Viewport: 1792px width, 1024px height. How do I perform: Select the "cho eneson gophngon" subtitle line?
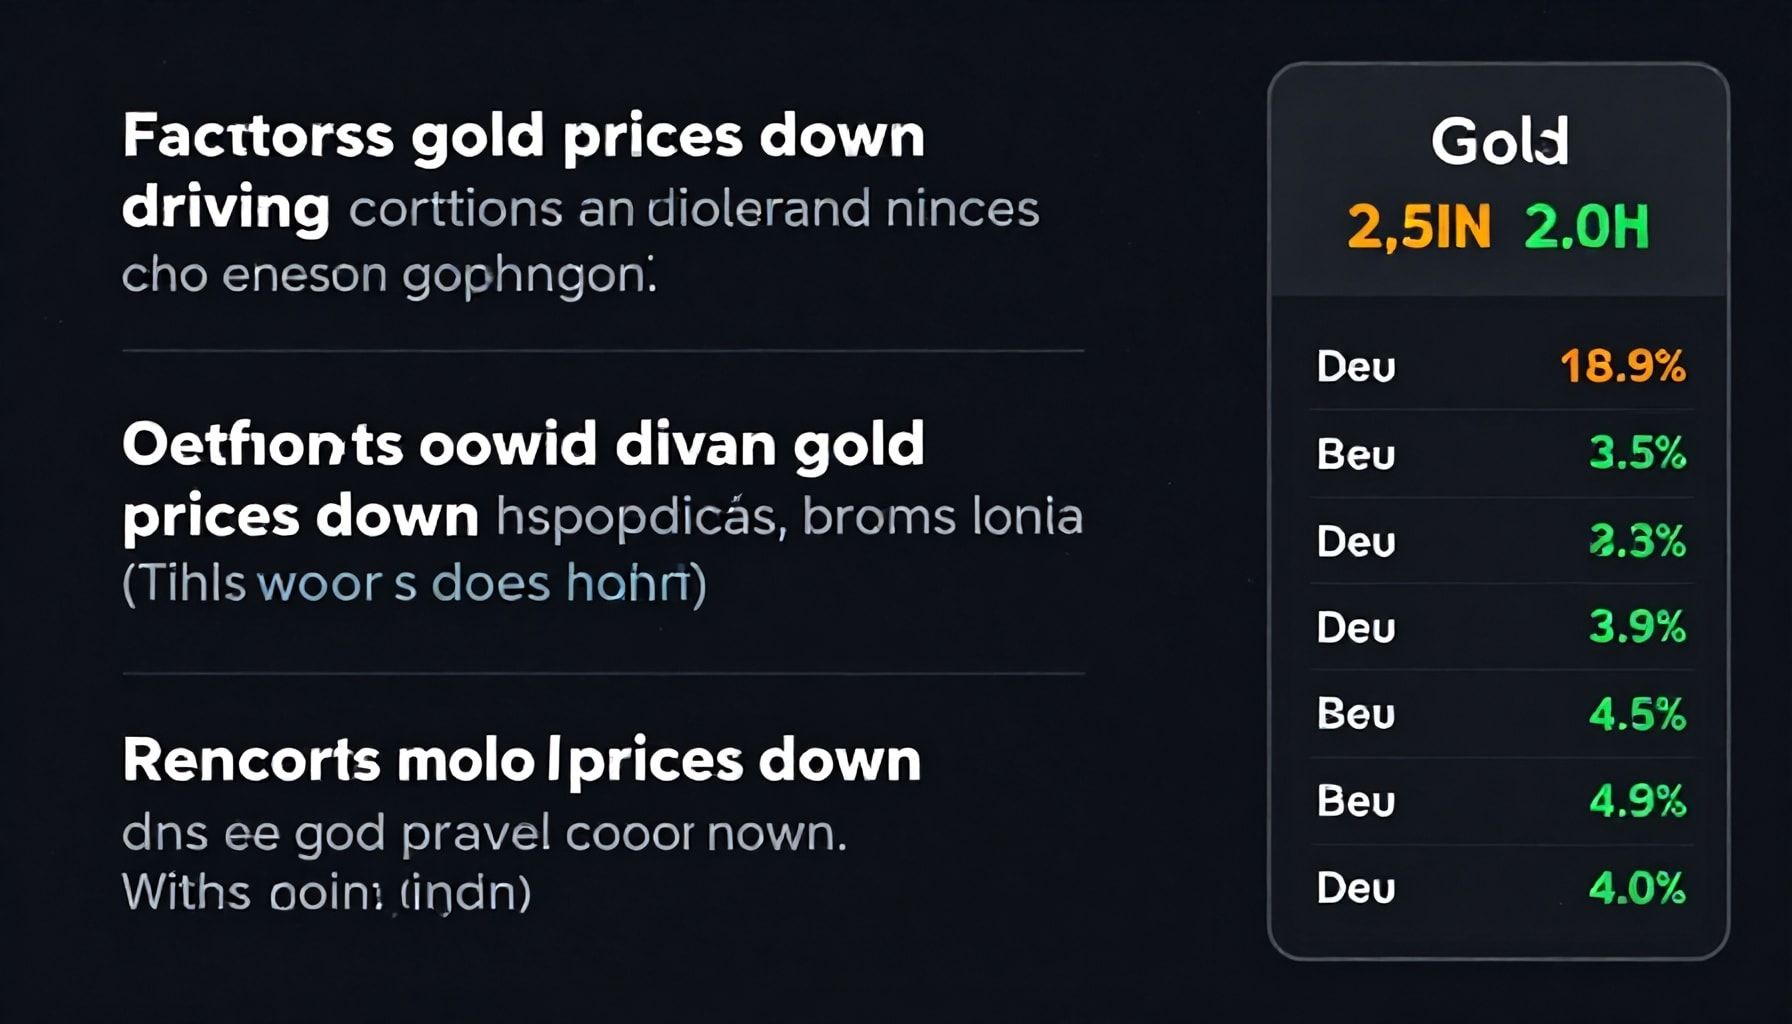click(x=388, y=275)
